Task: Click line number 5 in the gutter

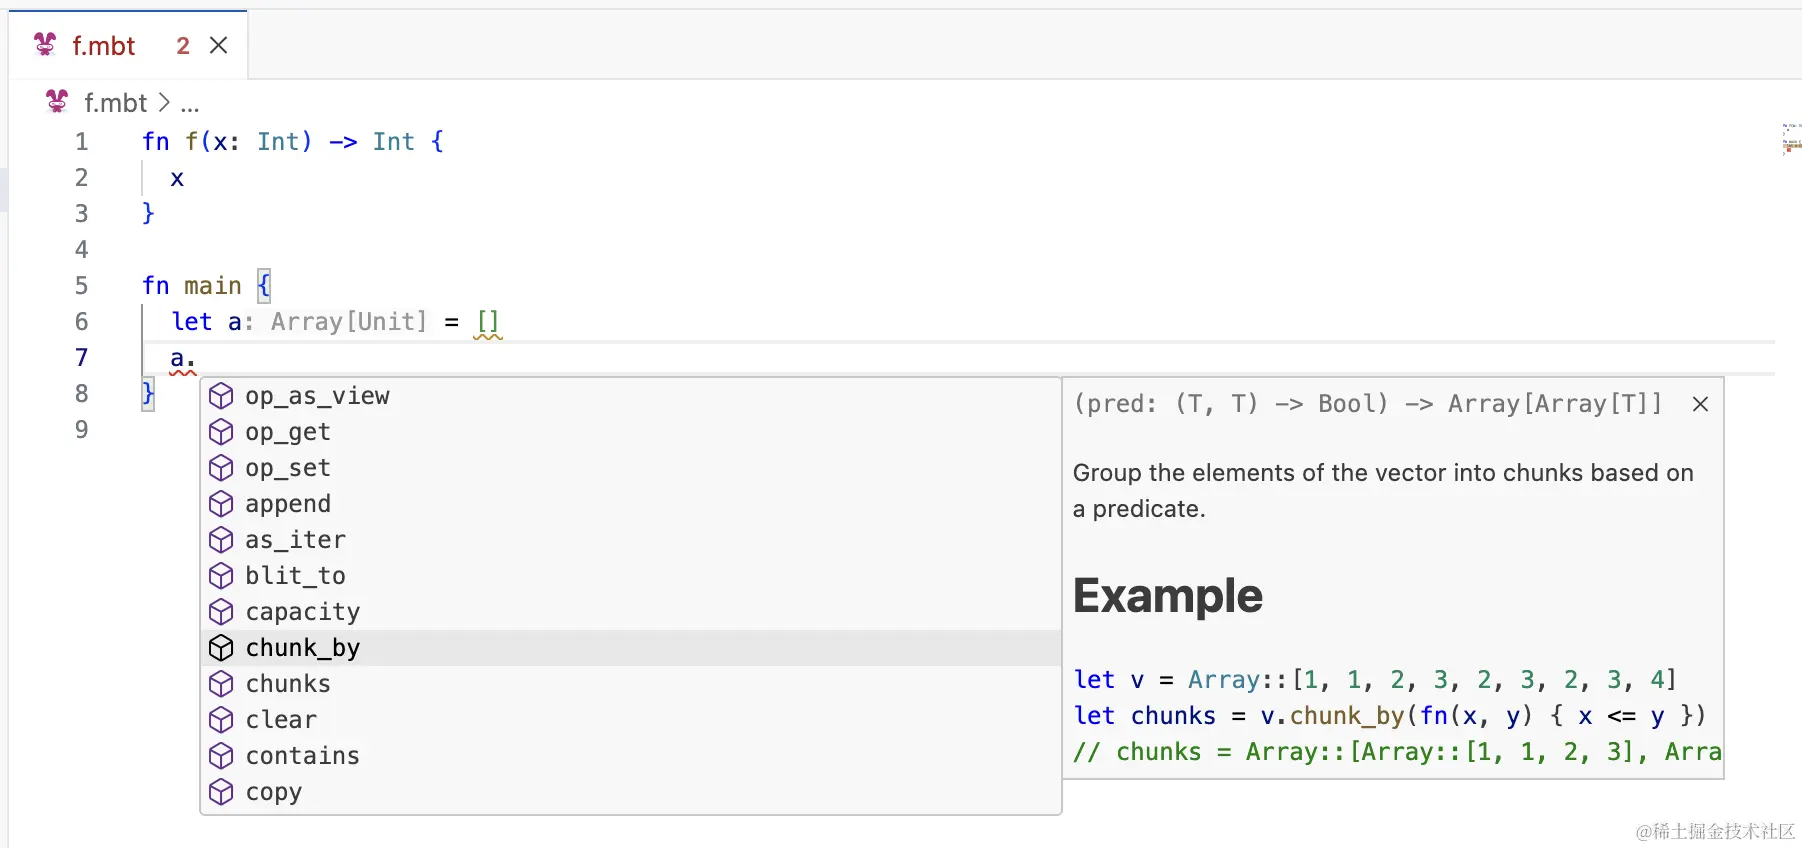Action: pyautogui.click(x=82, y=286)
